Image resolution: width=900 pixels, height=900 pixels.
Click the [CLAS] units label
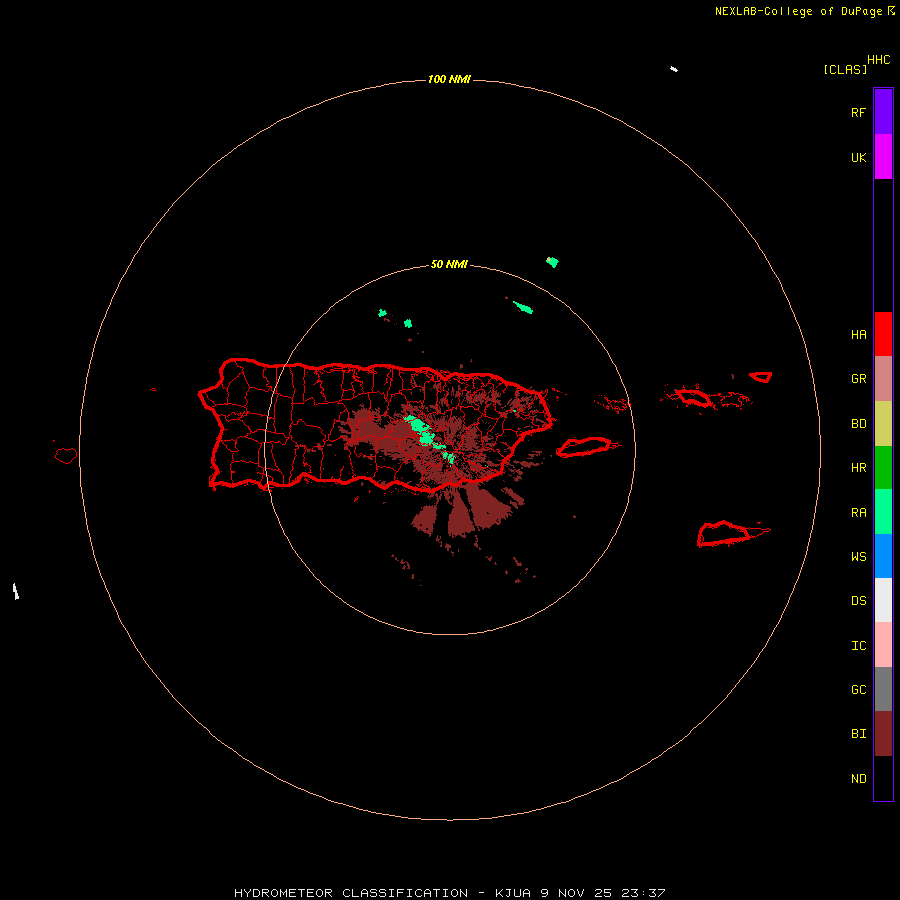845,69
